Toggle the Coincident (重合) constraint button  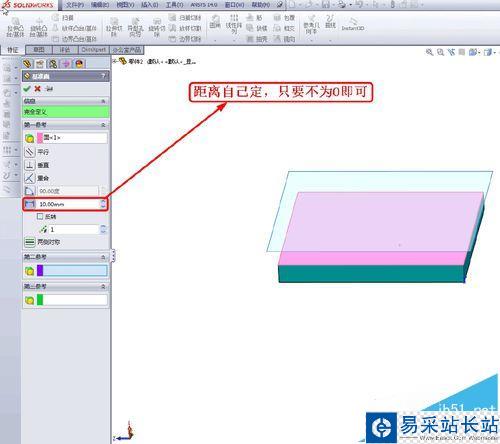pos(30,178)
